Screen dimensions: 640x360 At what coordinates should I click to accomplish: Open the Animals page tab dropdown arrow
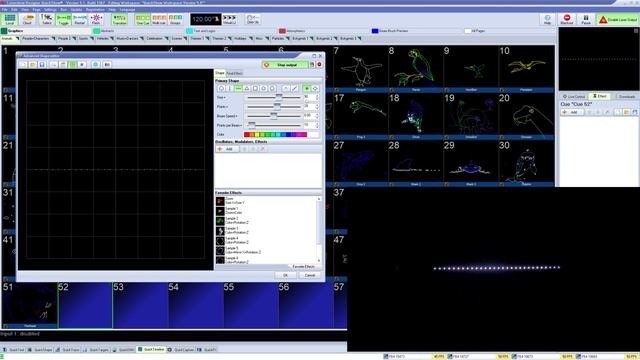click(18, 38)
